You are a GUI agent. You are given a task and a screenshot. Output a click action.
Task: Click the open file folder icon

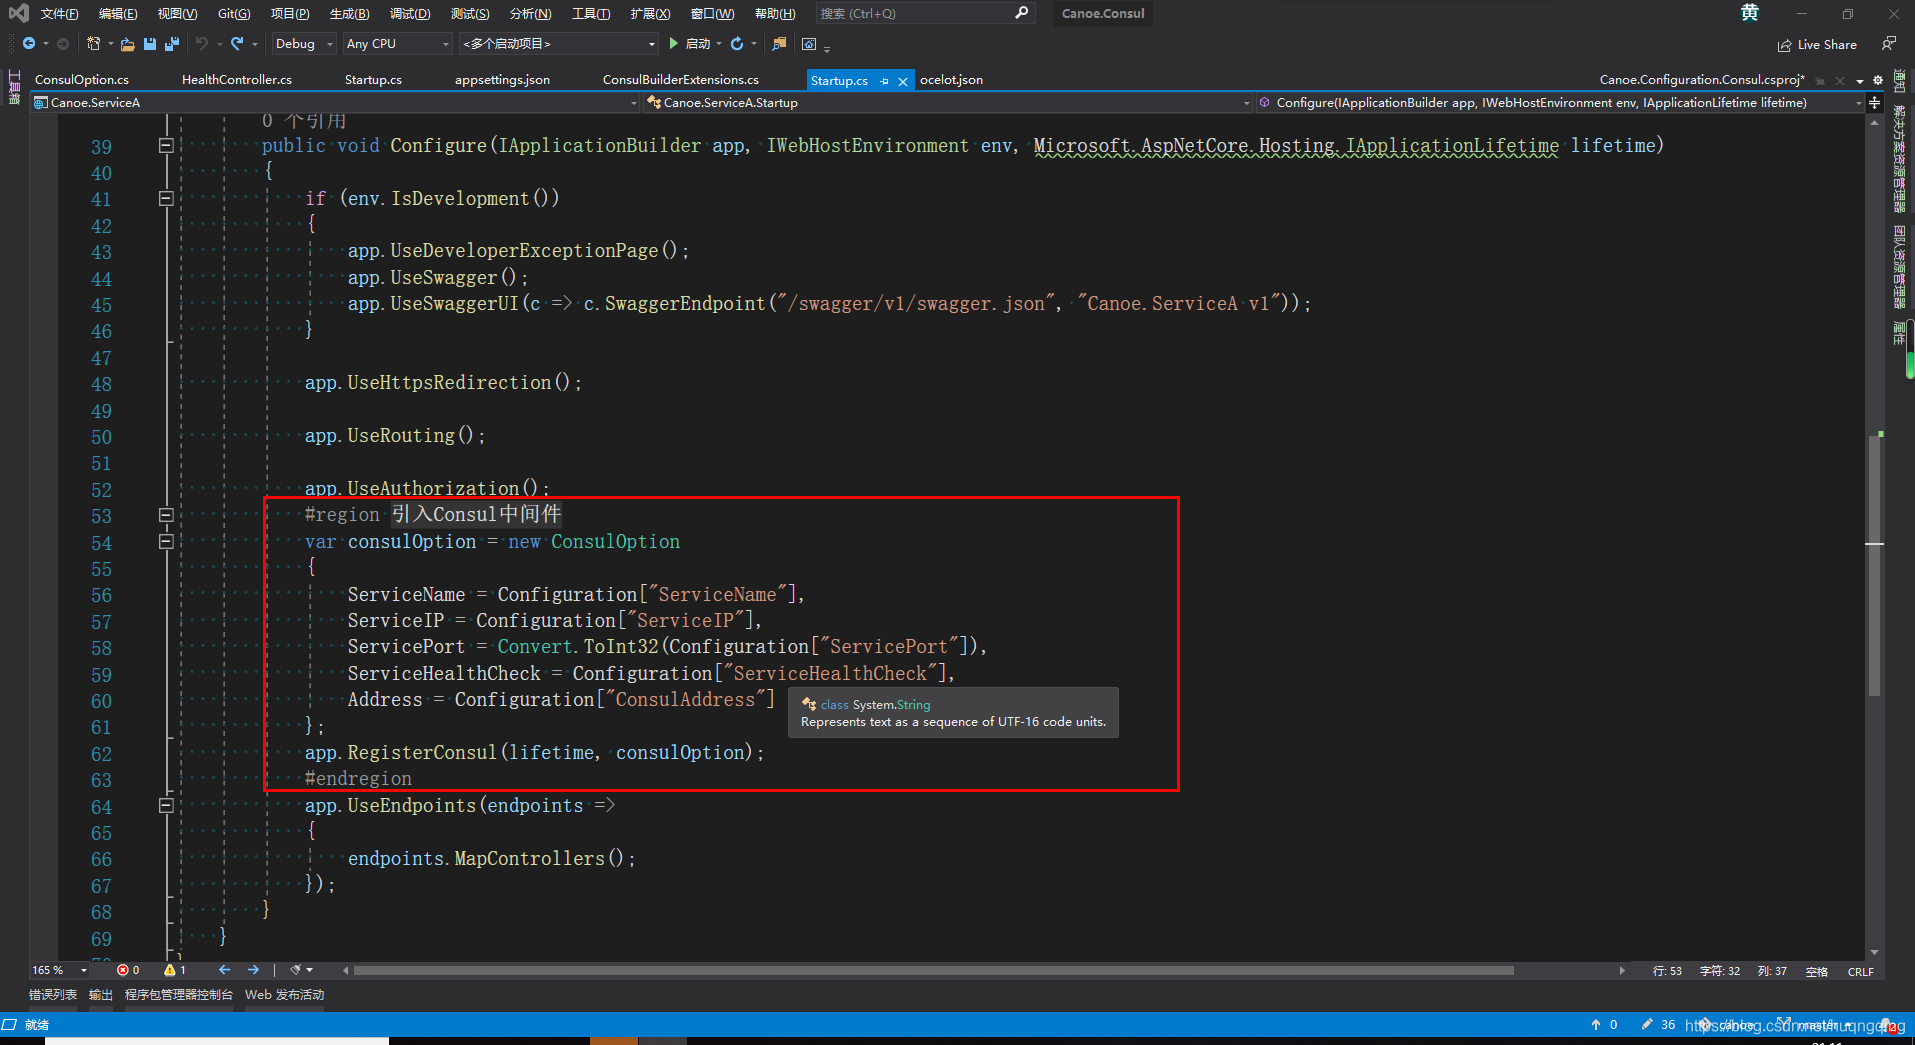point(127,44)
